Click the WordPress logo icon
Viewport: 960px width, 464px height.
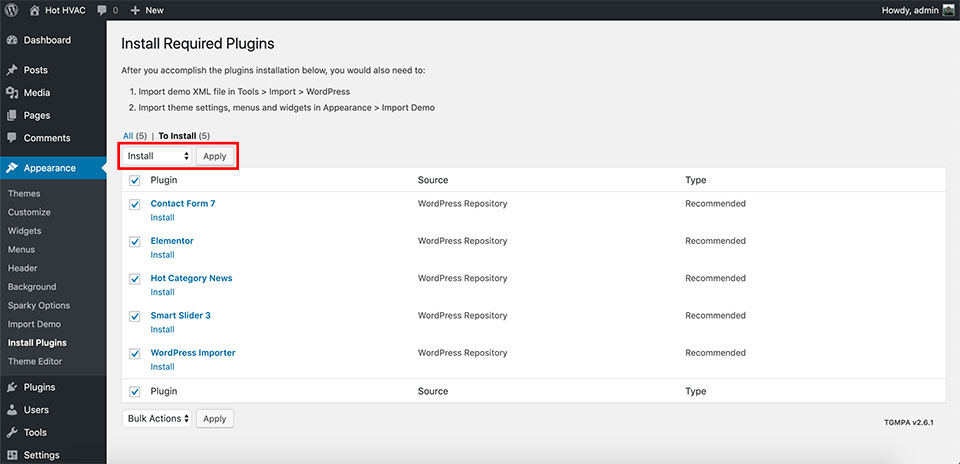(12, 10)
